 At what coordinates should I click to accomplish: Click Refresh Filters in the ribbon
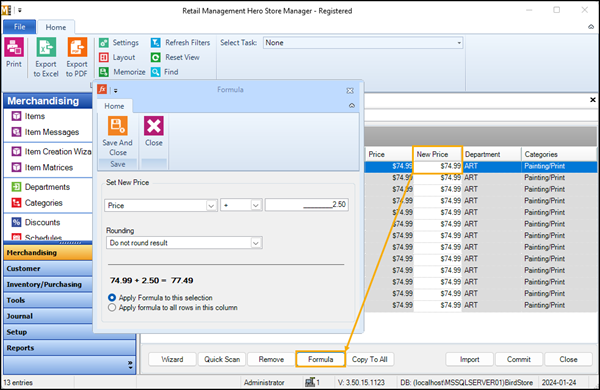(181, 43)
